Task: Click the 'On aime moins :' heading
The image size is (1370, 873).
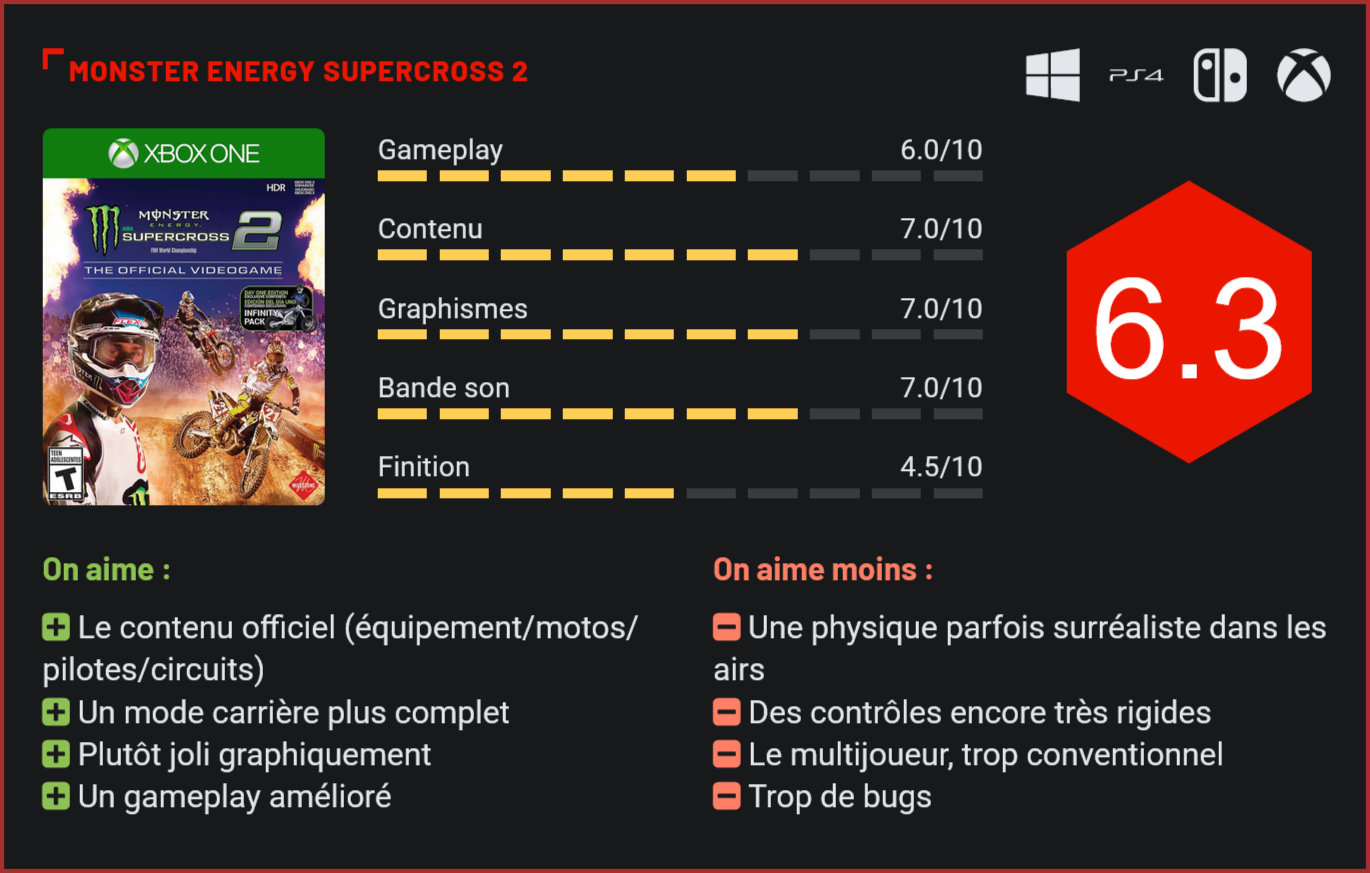Action: point(823,570)
